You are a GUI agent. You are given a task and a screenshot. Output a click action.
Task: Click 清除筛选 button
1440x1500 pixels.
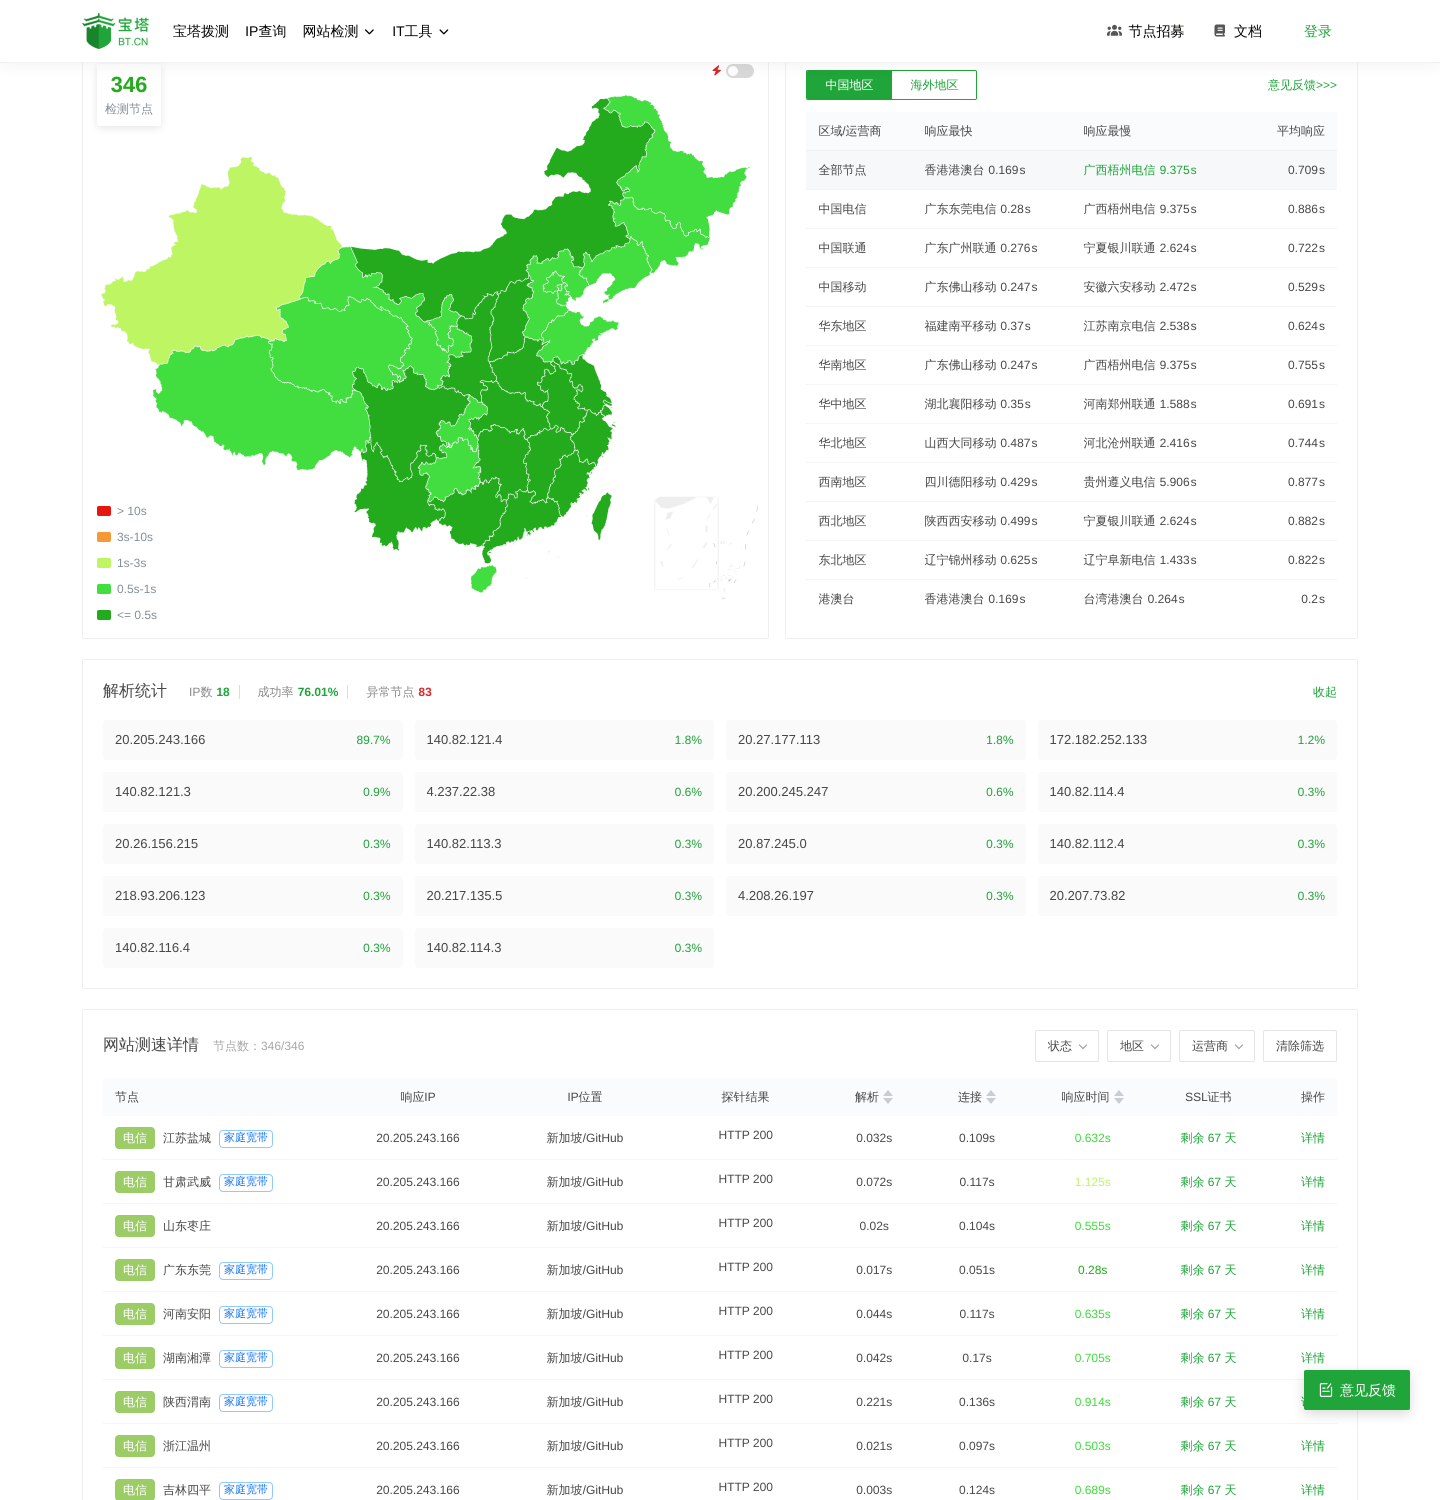(x=1300, y=1046)
